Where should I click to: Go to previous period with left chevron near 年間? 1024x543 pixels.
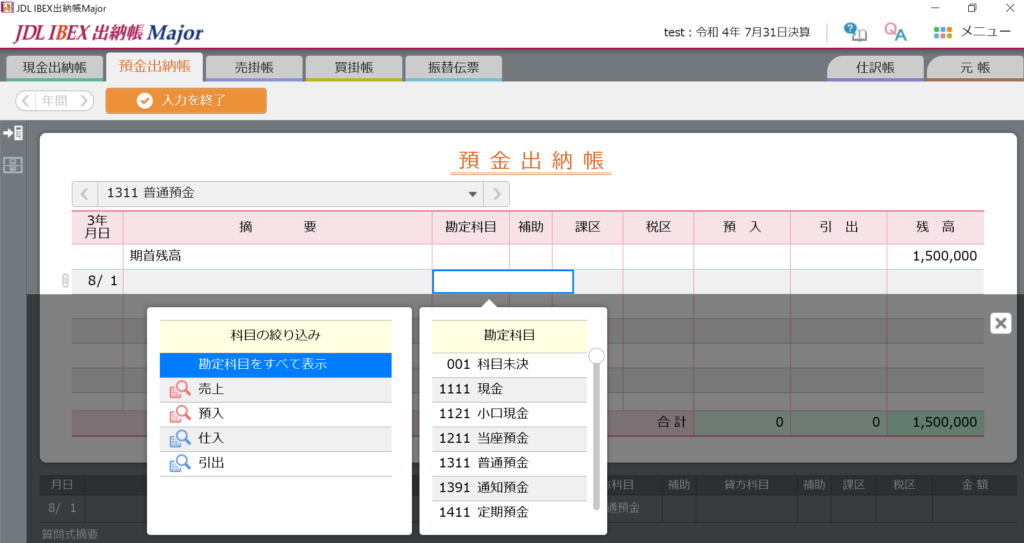pyautogui.click(x=25, y=101)
